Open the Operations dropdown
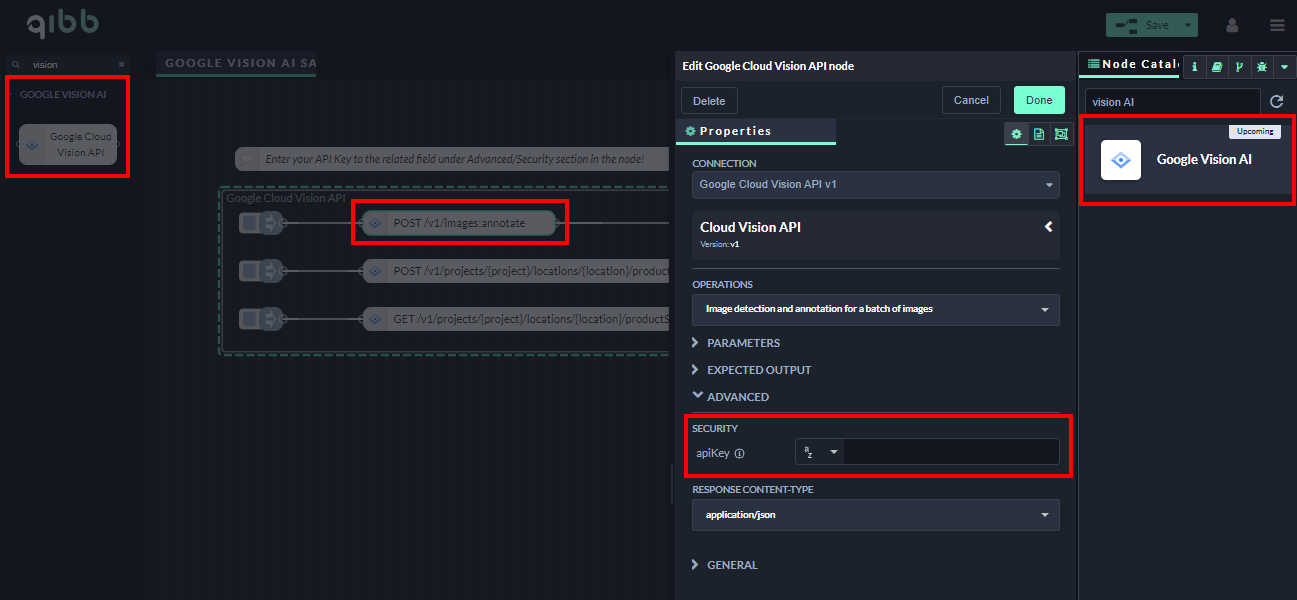 (x=875, y=310)
